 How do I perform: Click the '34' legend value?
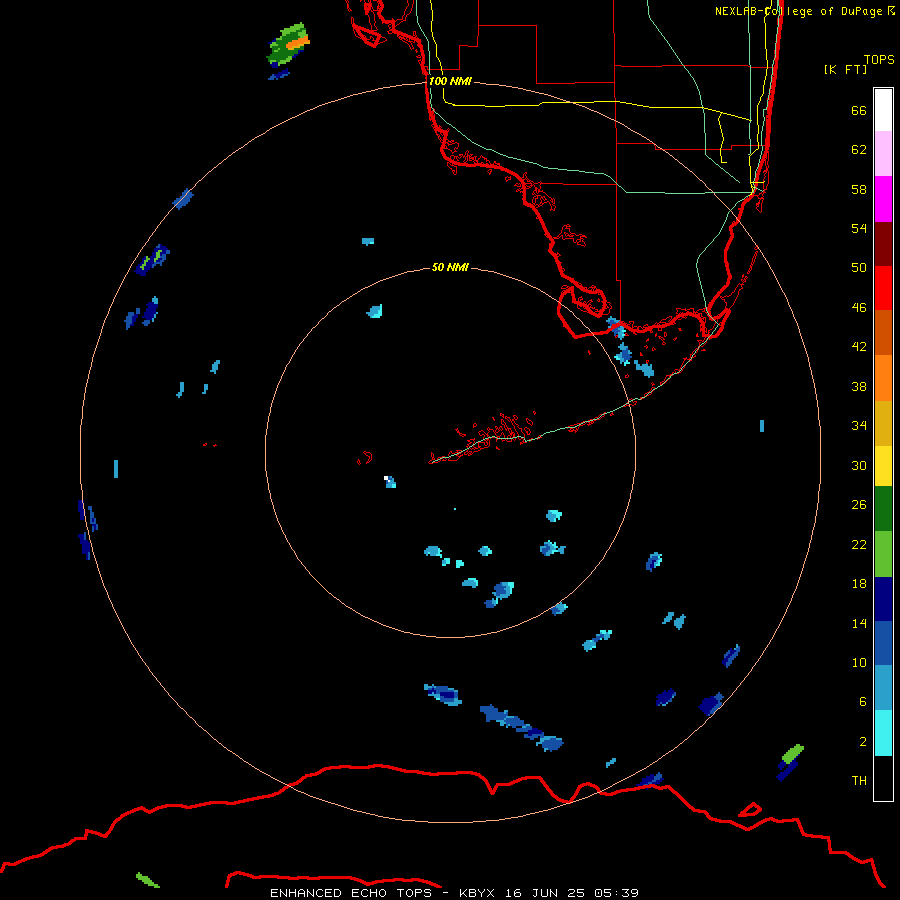859,425
